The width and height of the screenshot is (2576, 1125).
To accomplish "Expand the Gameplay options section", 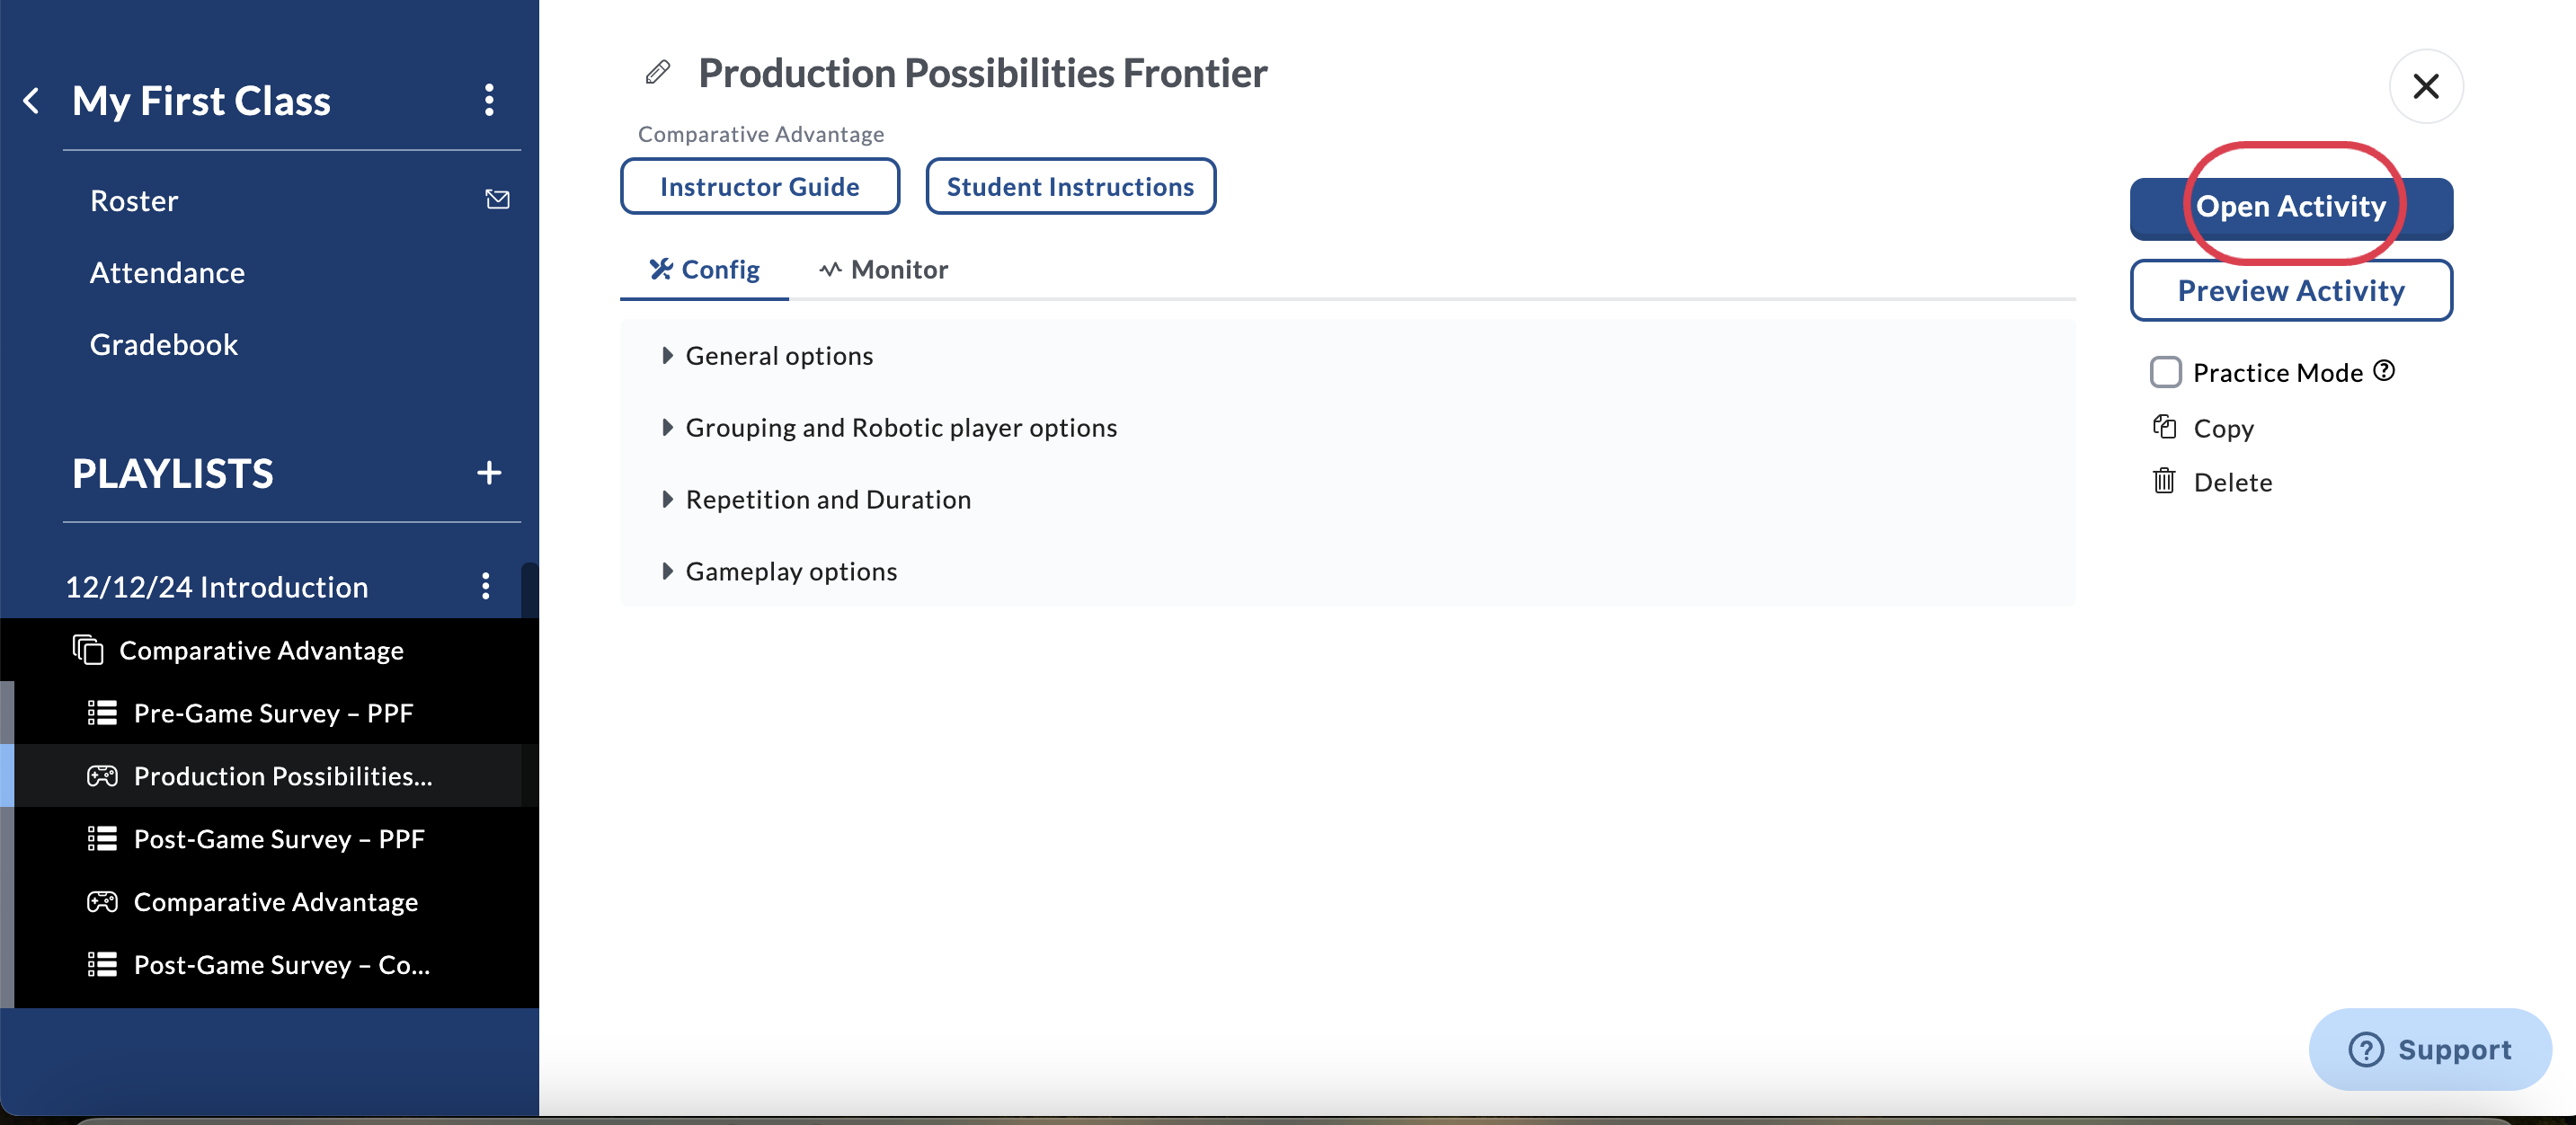I will [779, 571].
